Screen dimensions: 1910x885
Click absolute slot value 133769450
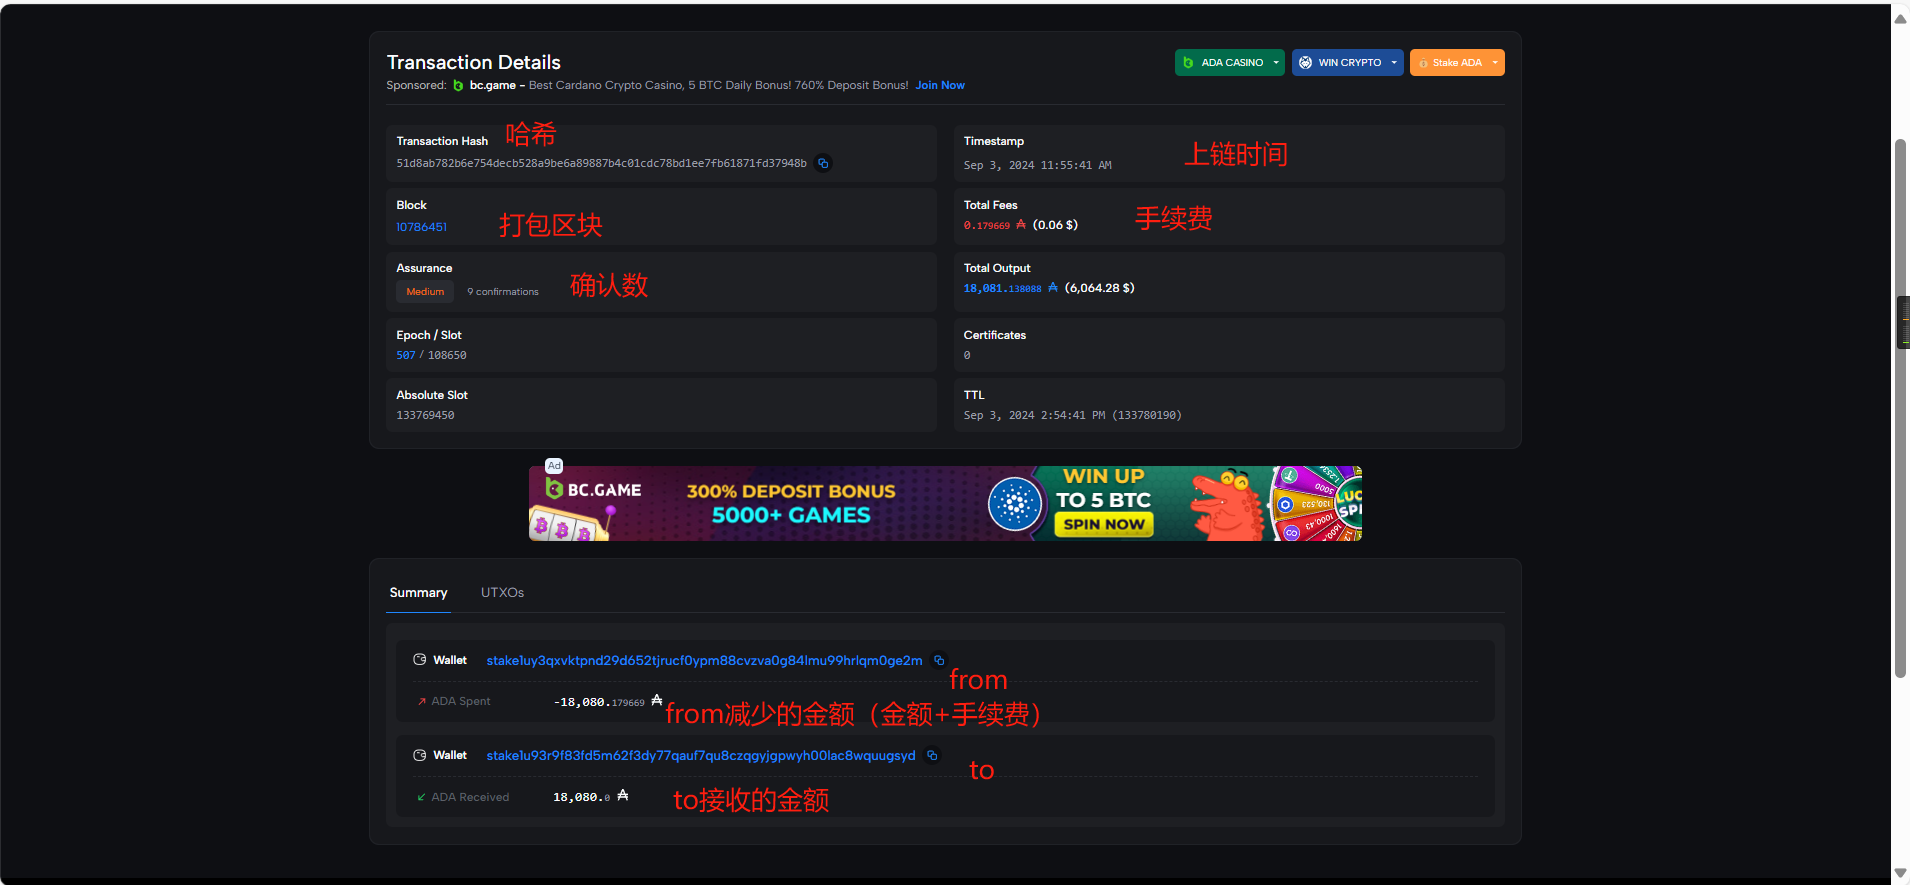[x=425, y=415]
